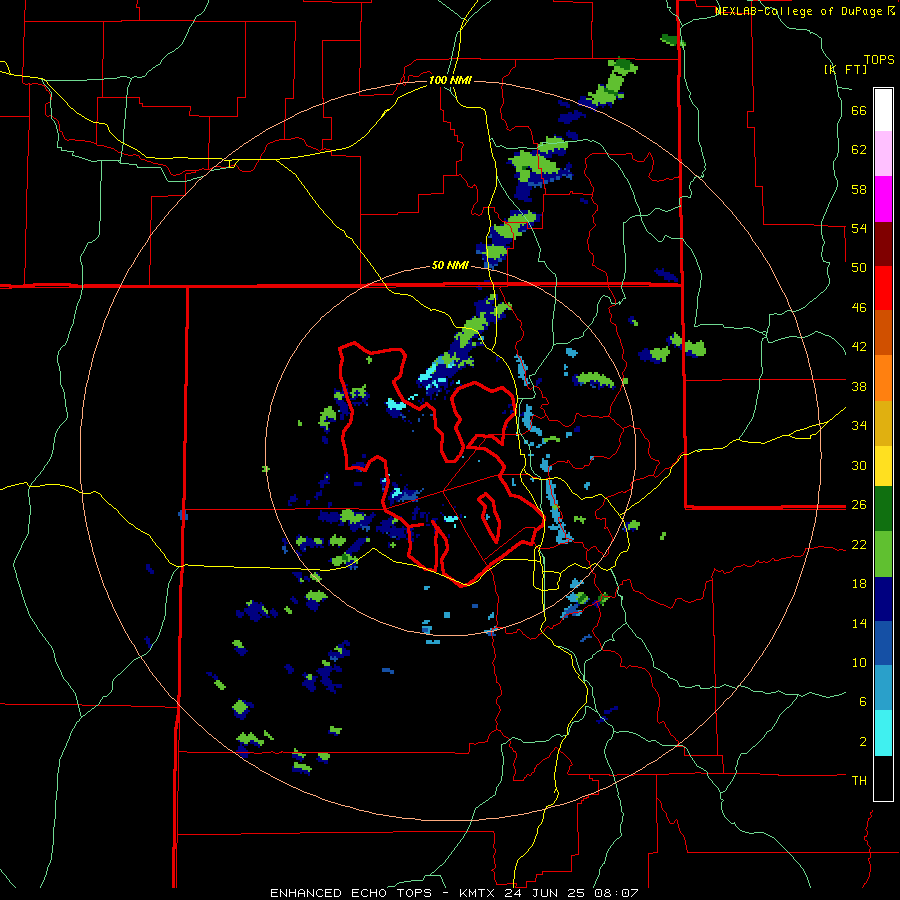Click the light blue 6-10 kft swatch
The height and width of the screenshot is (900, 900).
click(x=883, y=688)
